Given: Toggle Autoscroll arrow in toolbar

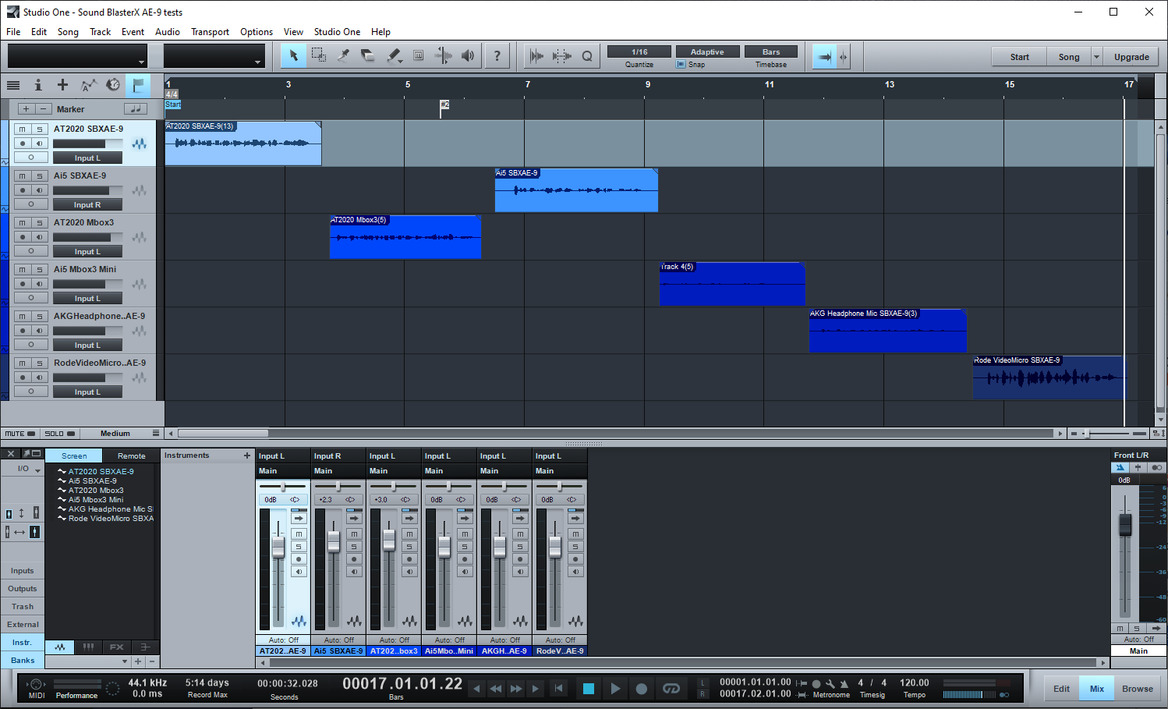Looking at the screenshot, I should click(824, 56).
